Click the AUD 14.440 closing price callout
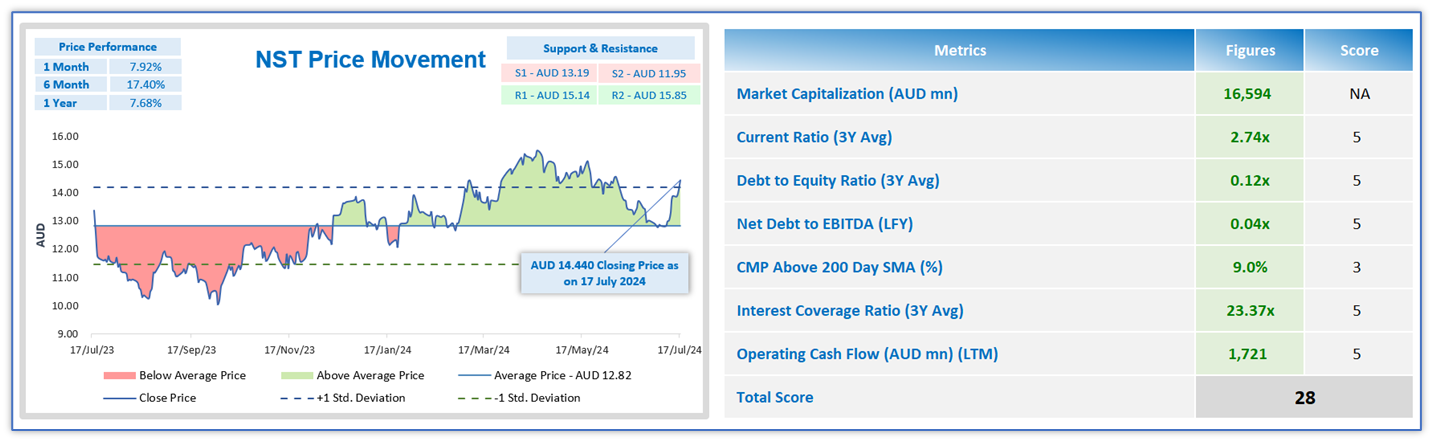The height and width of the screenshot is (442, 1433). click(604, 273)
